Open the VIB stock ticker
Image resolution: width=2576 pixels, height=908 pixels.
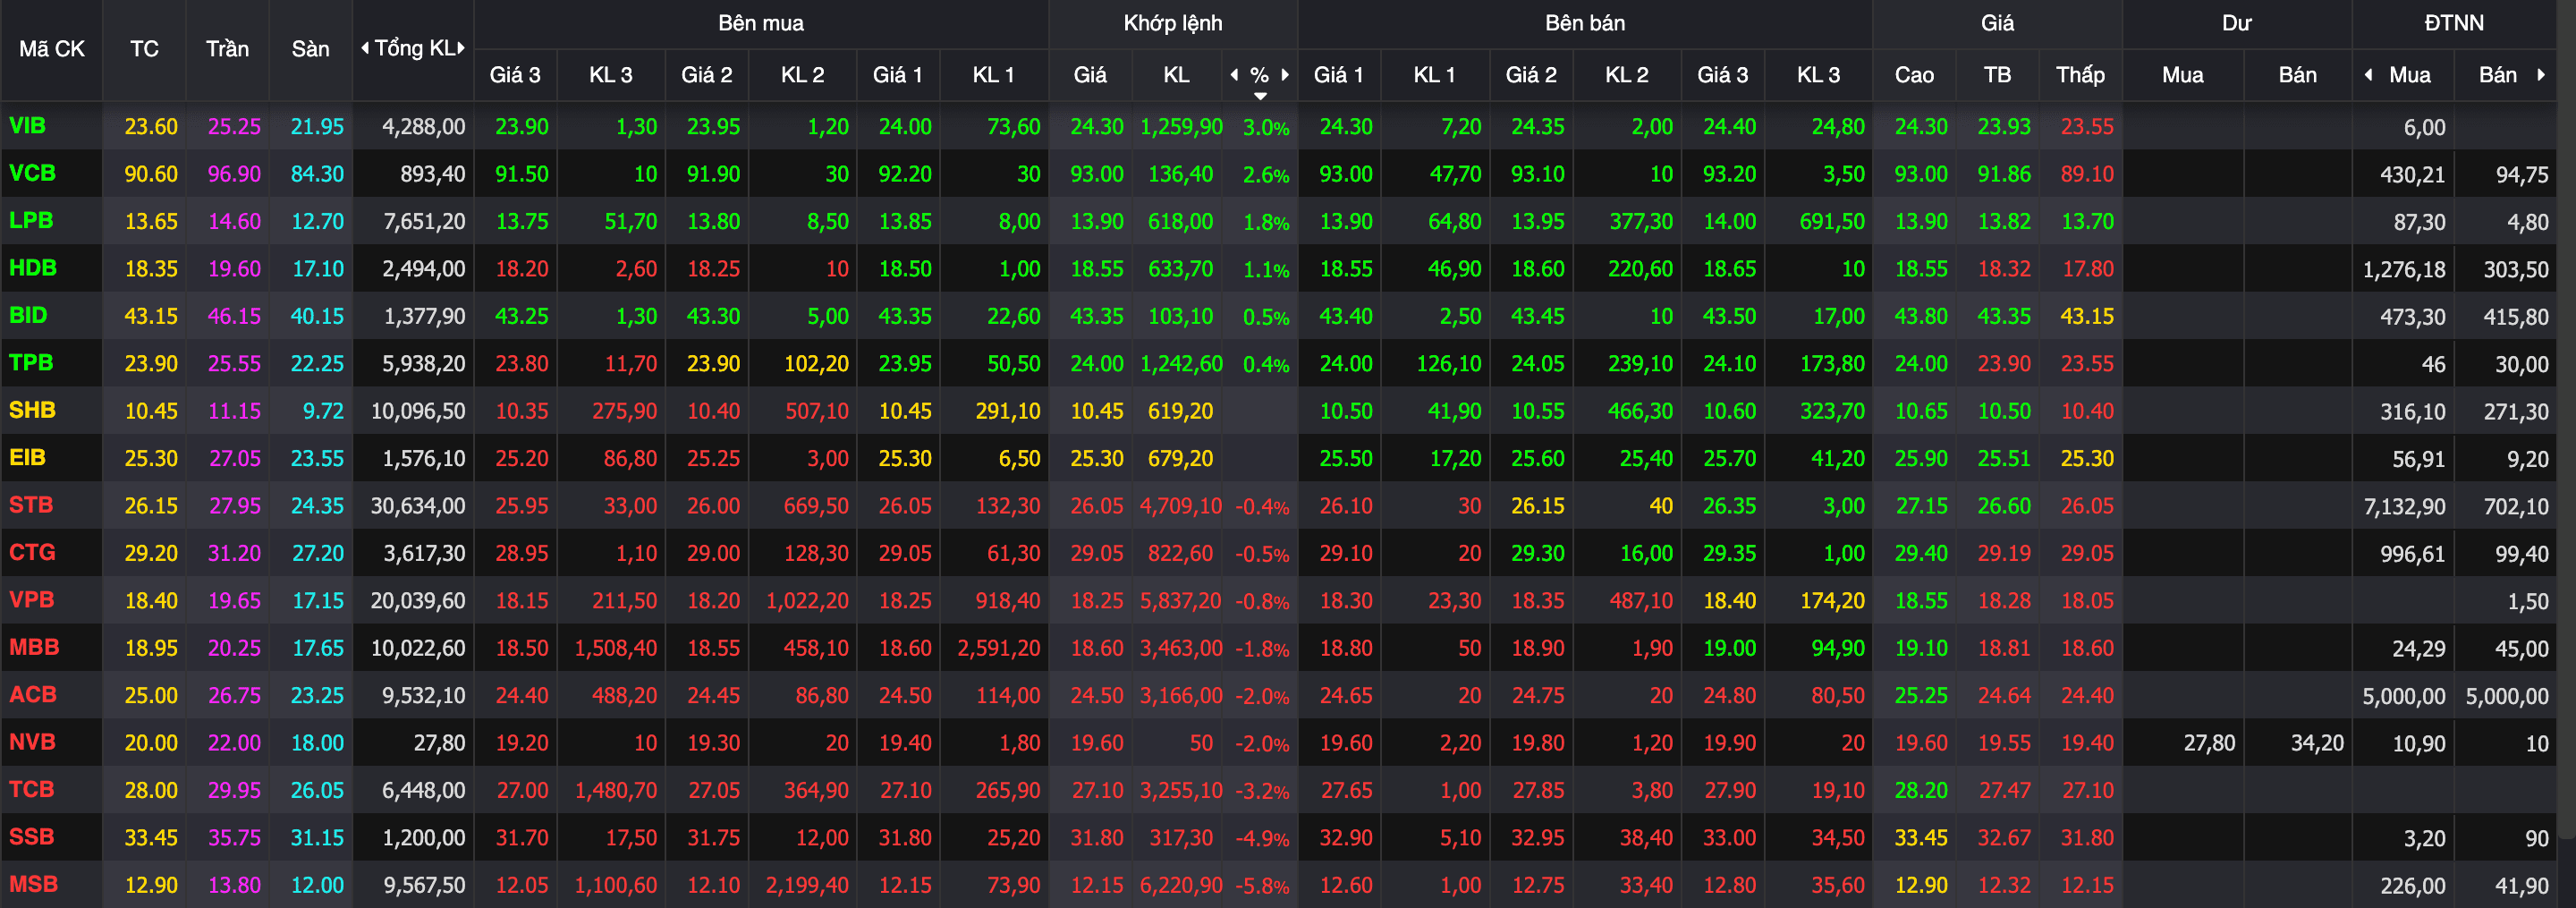pyautogui.click(x=28, y=126)
